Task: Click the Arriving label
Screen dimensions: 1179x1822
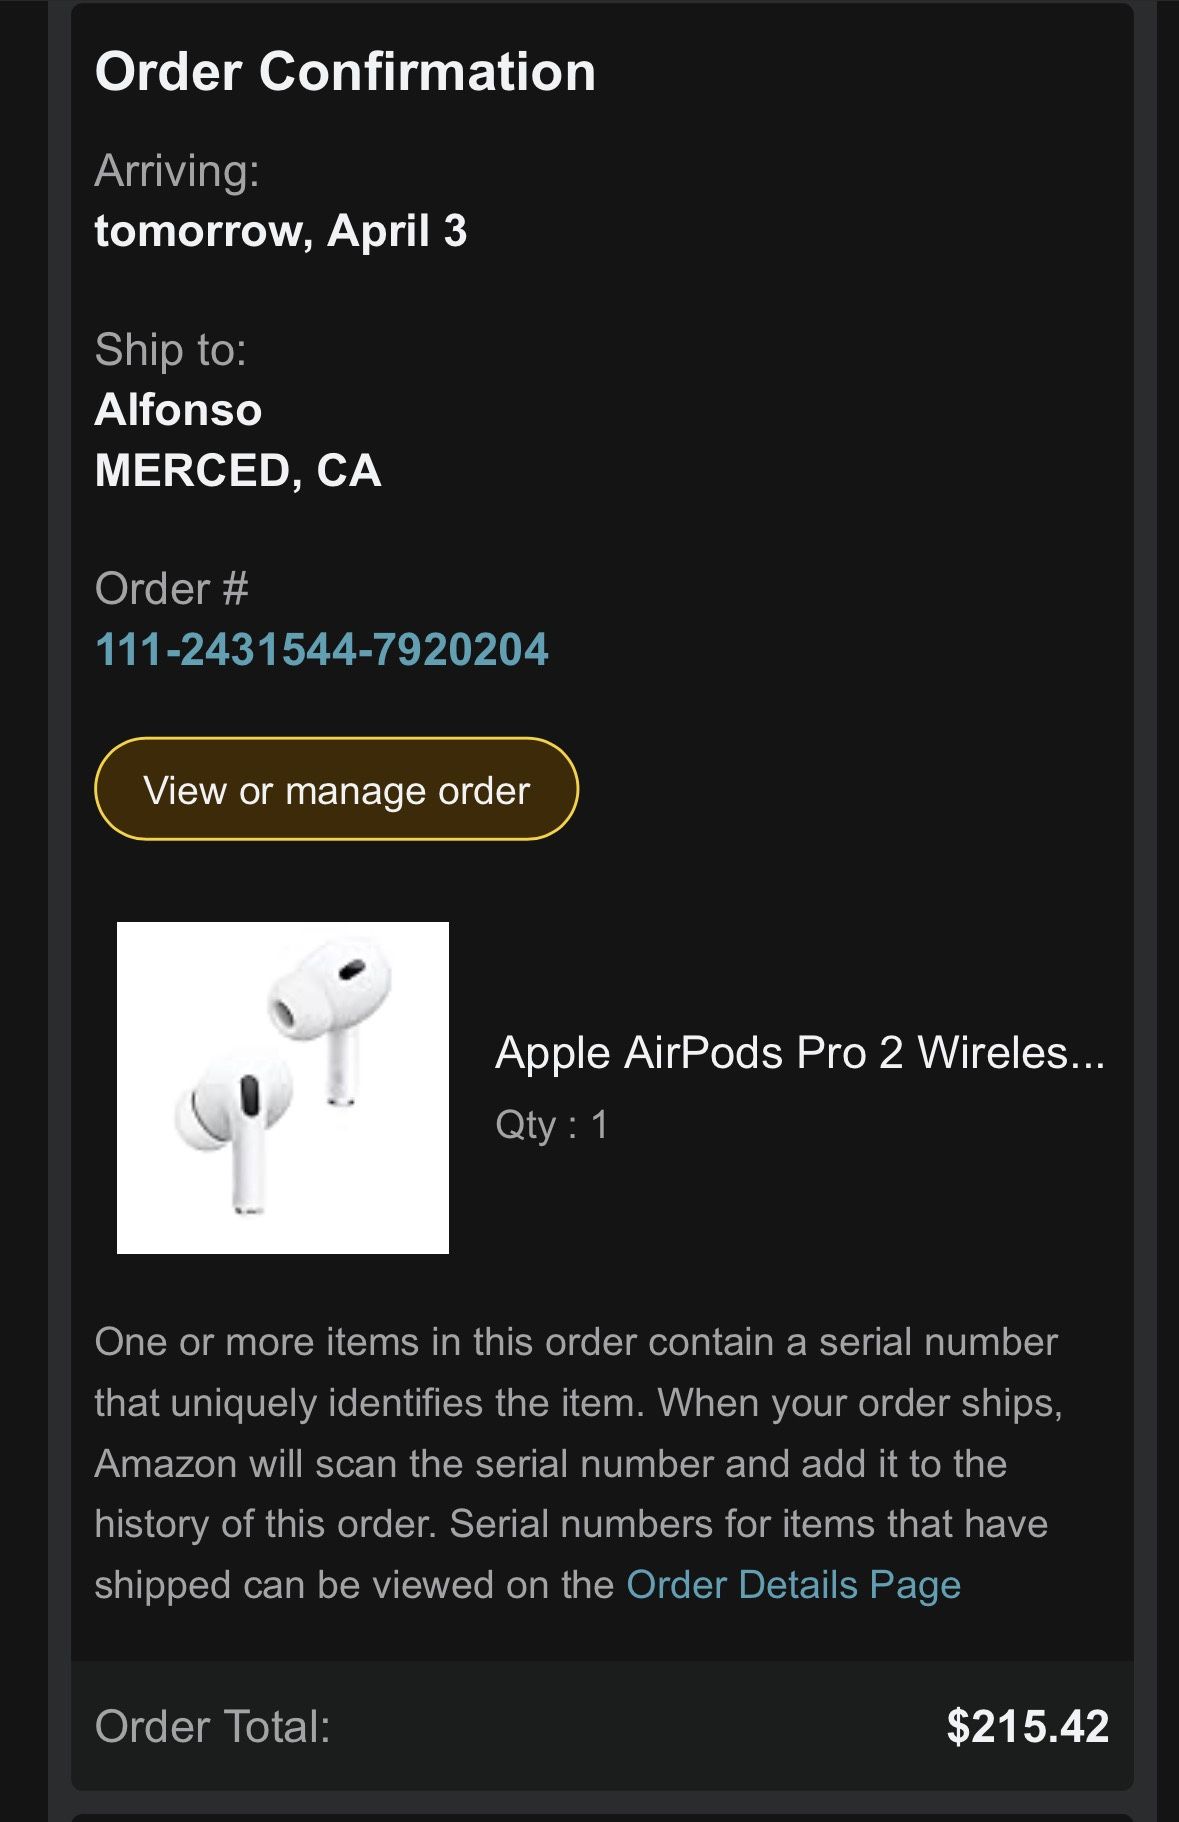Action: [176, 171]
